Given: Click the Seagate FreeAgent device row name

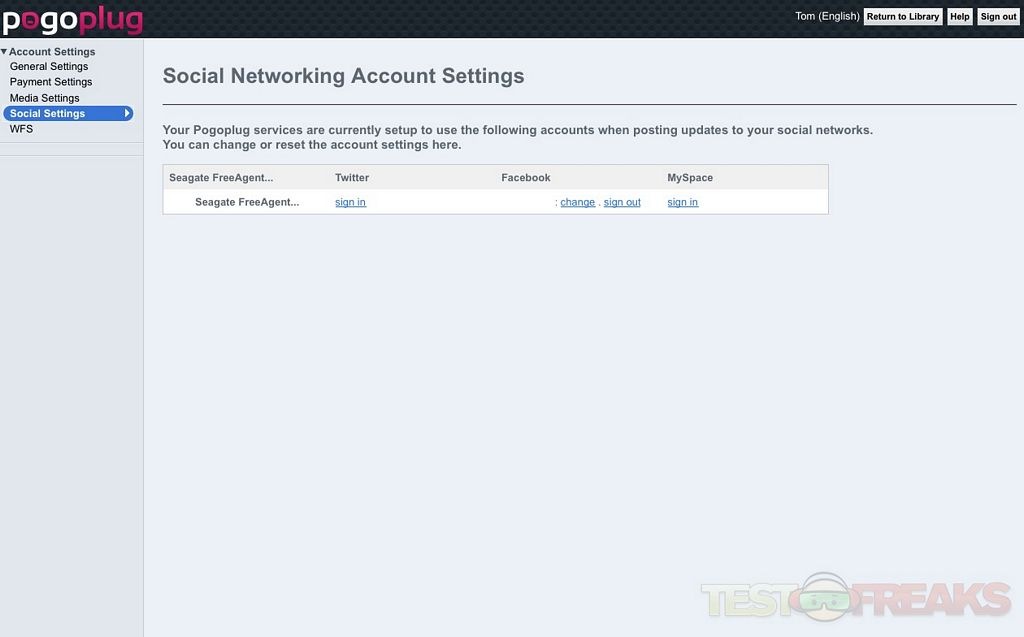Looking at the screenshot, I should pos(247,202).
